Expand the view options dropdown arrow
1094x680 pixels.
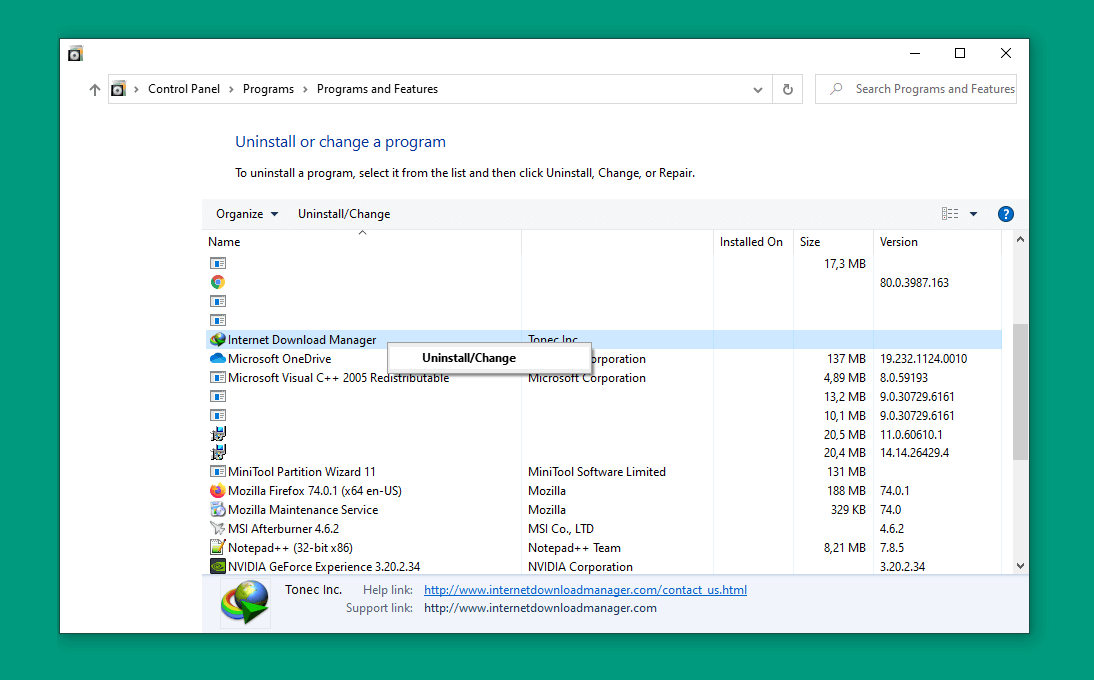(x=973, y=214)
